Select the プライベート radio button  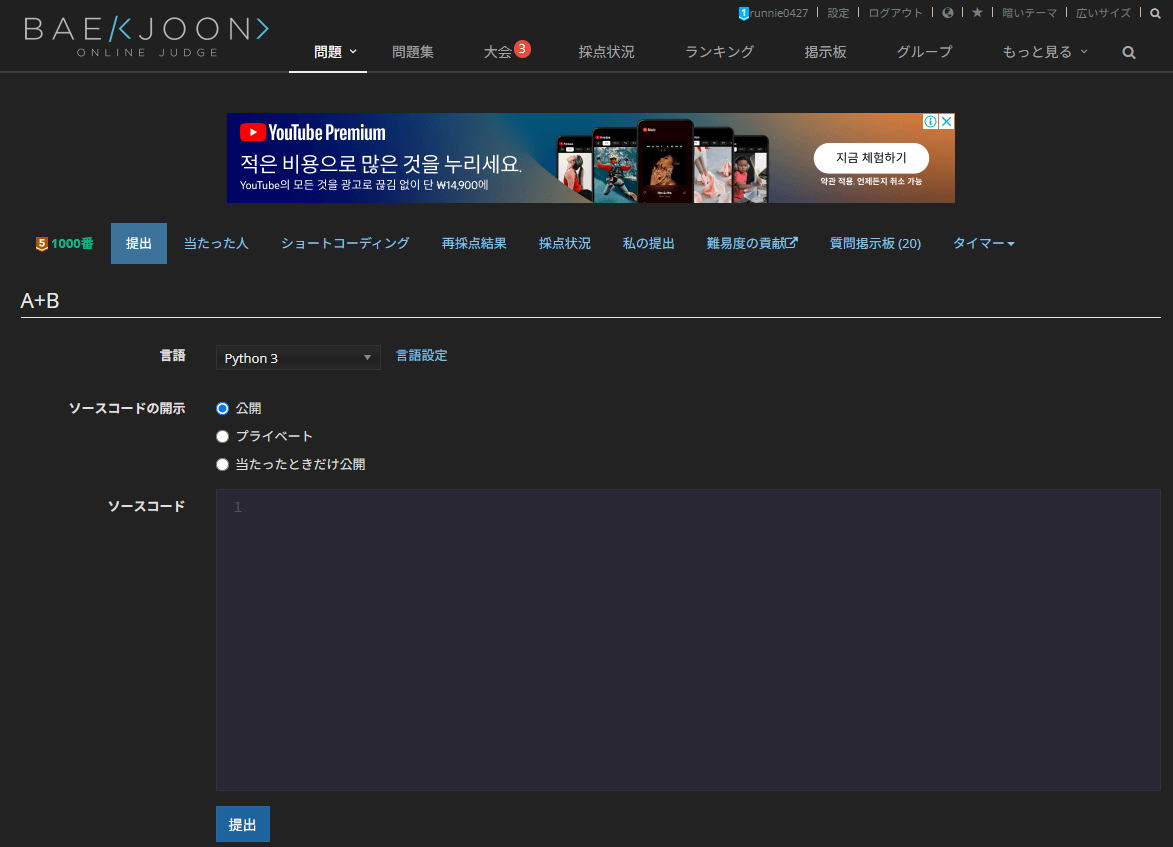click(222, 436)
